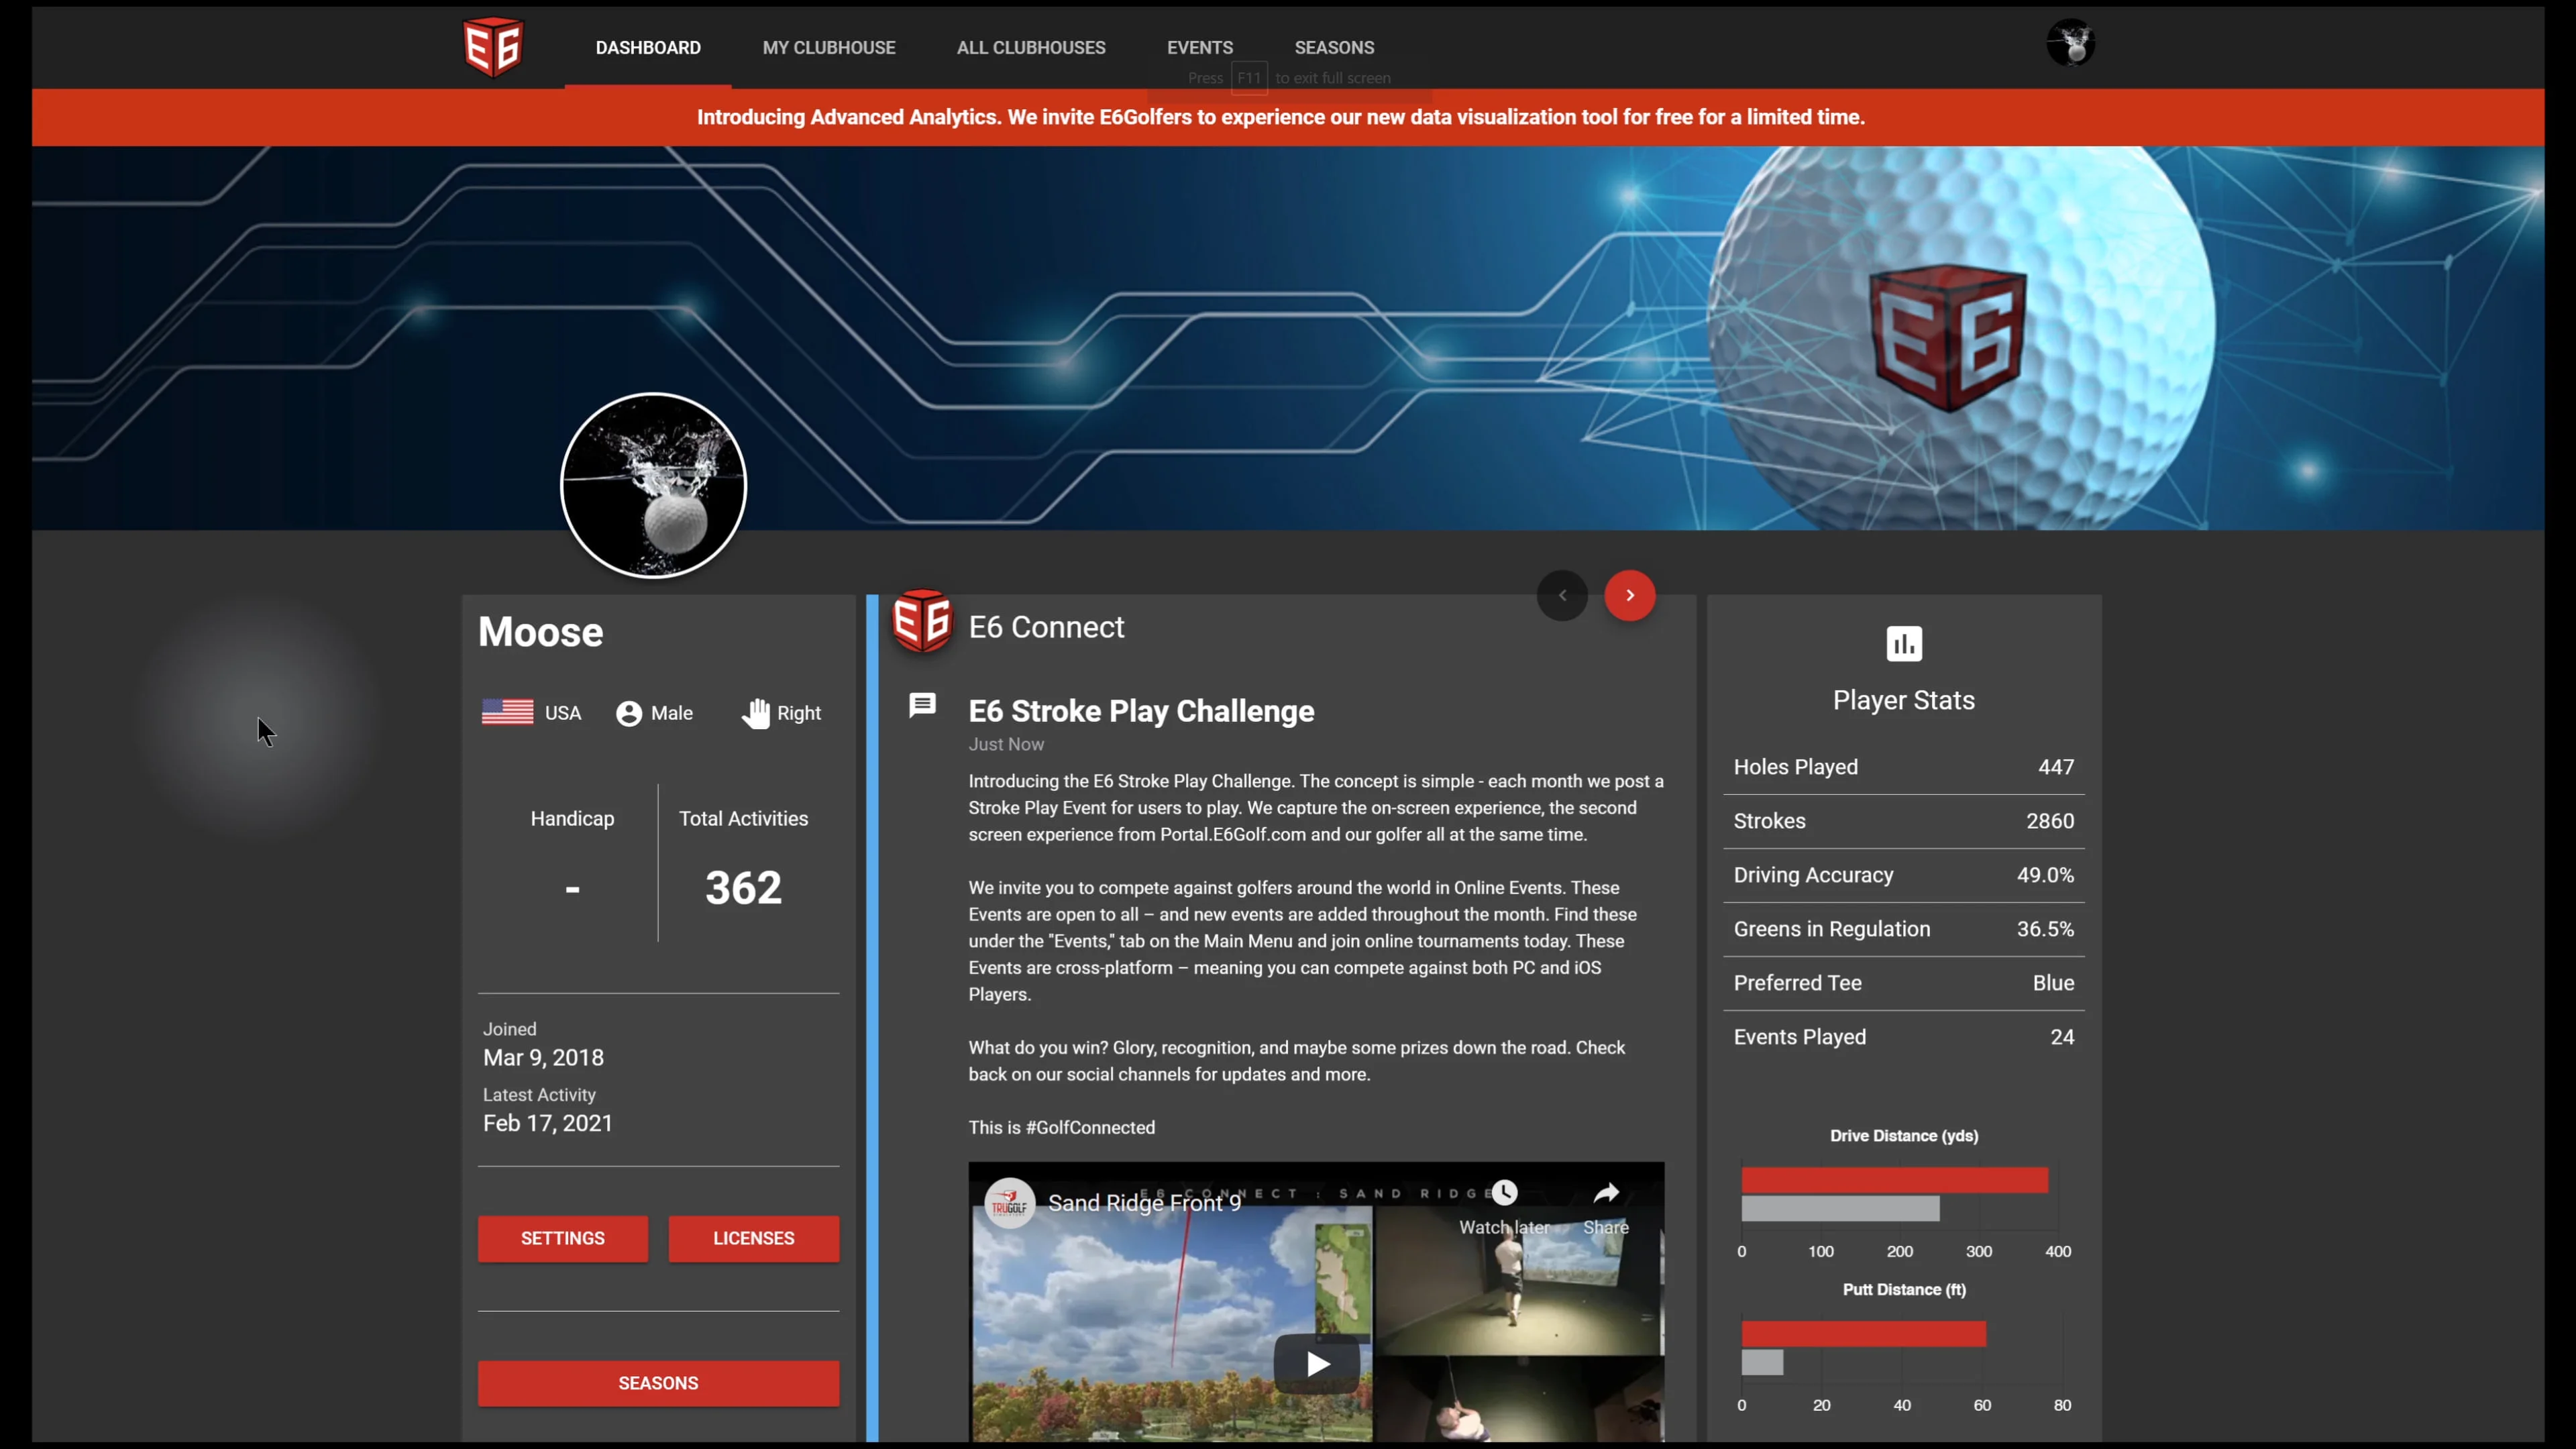The width and height of the screenshot is (2576, 1449).
Task: Click the USA flag icon
Action: click(507, 712)
